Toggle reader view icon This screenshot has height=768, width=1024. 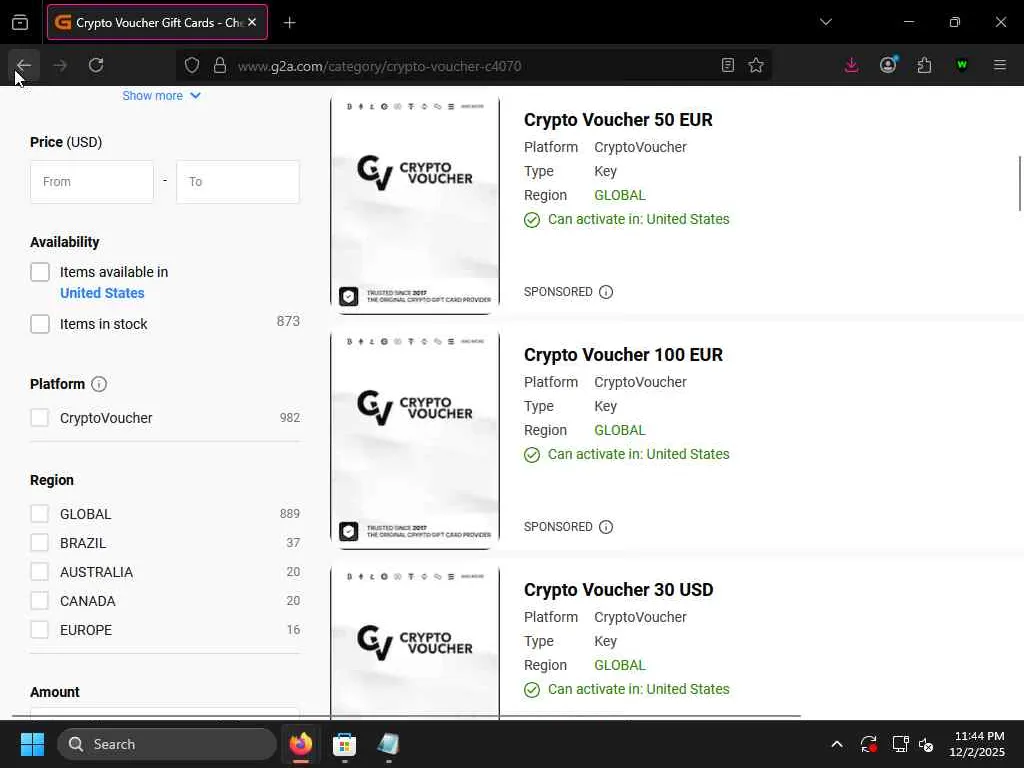pyautogui.click(x=728, y=65)
